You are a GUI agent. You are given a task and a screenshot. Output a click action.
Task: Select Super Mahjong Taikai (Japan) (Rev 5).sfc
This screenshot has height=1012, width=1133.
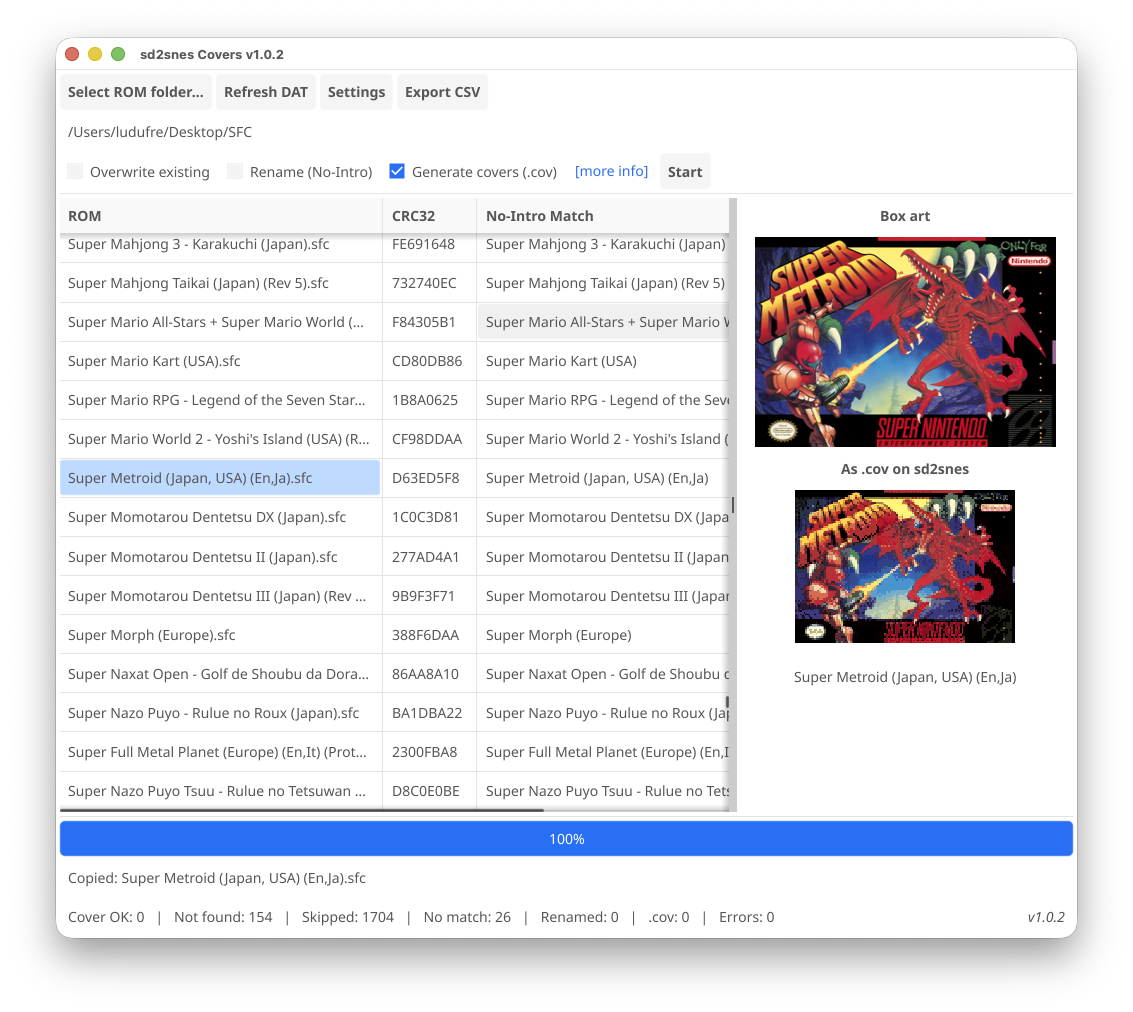click(220, 283)
